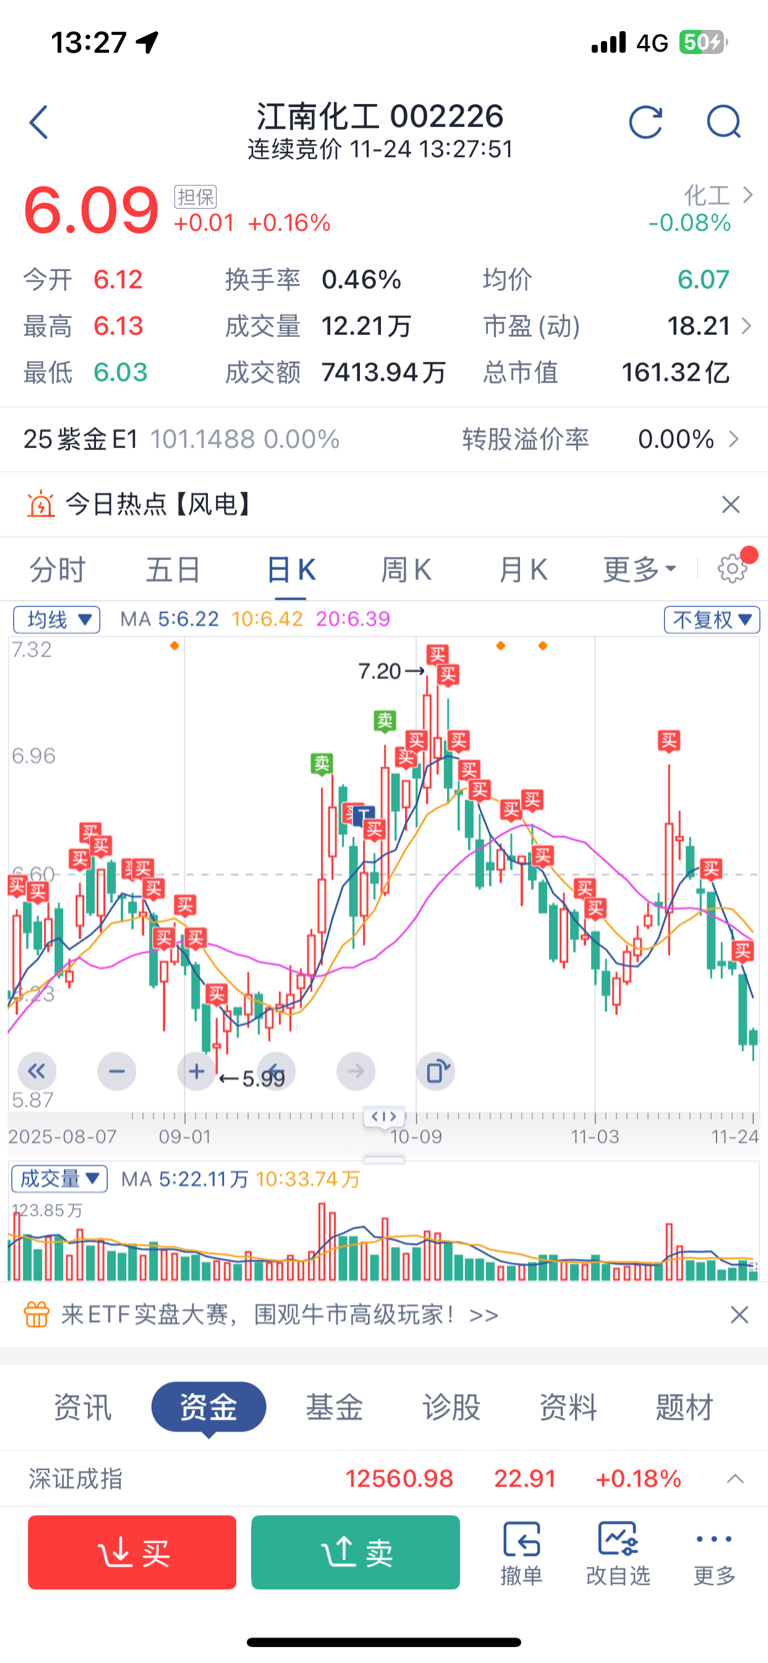Refresh the stock quote data
Viewport: 768px width, 1663px height.
[646, 122]
